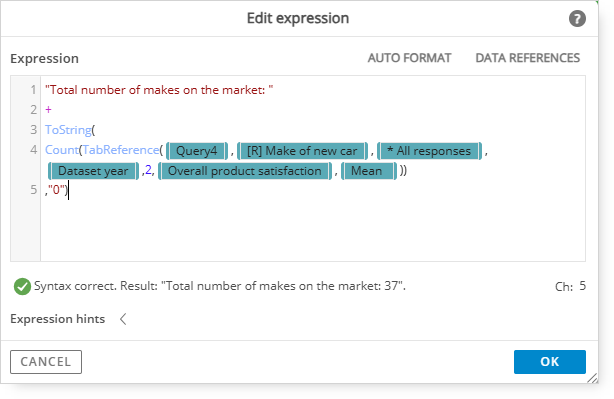
Task: Select the Query4 reference token
Action: tap(197, 151)
